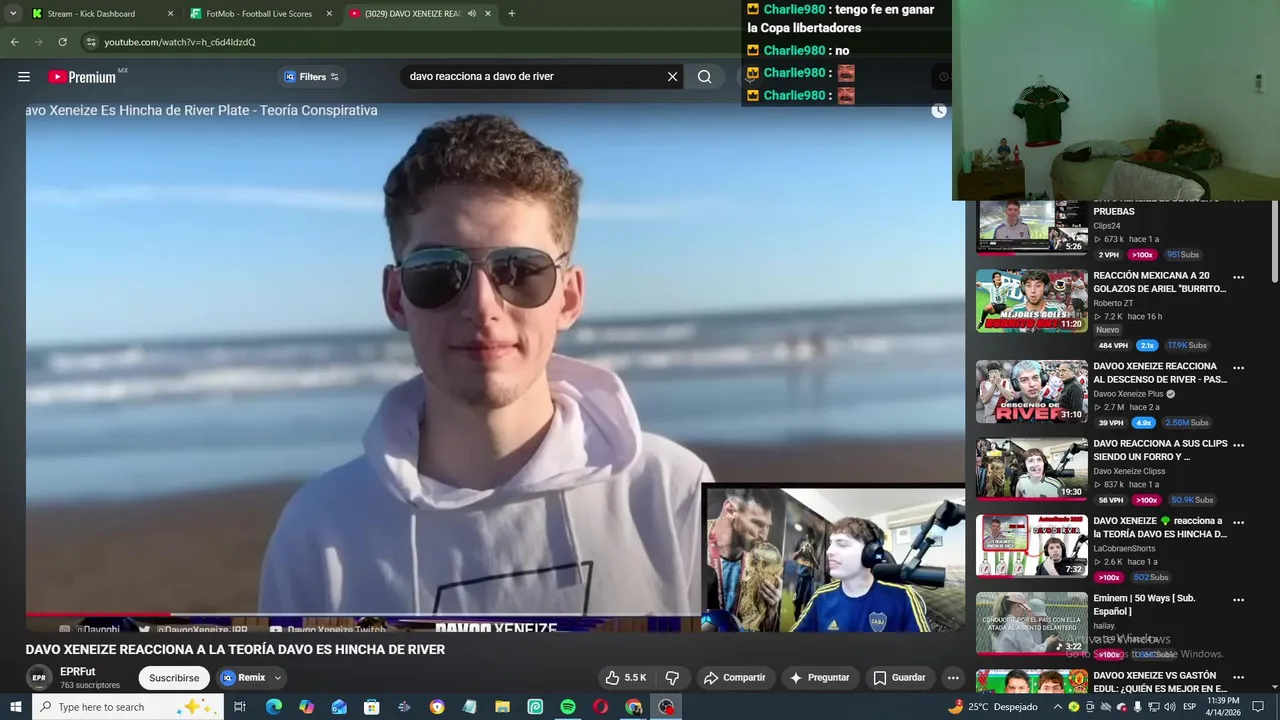Open options for the Eminem 50 Ways video

[x=1238, y=600]
